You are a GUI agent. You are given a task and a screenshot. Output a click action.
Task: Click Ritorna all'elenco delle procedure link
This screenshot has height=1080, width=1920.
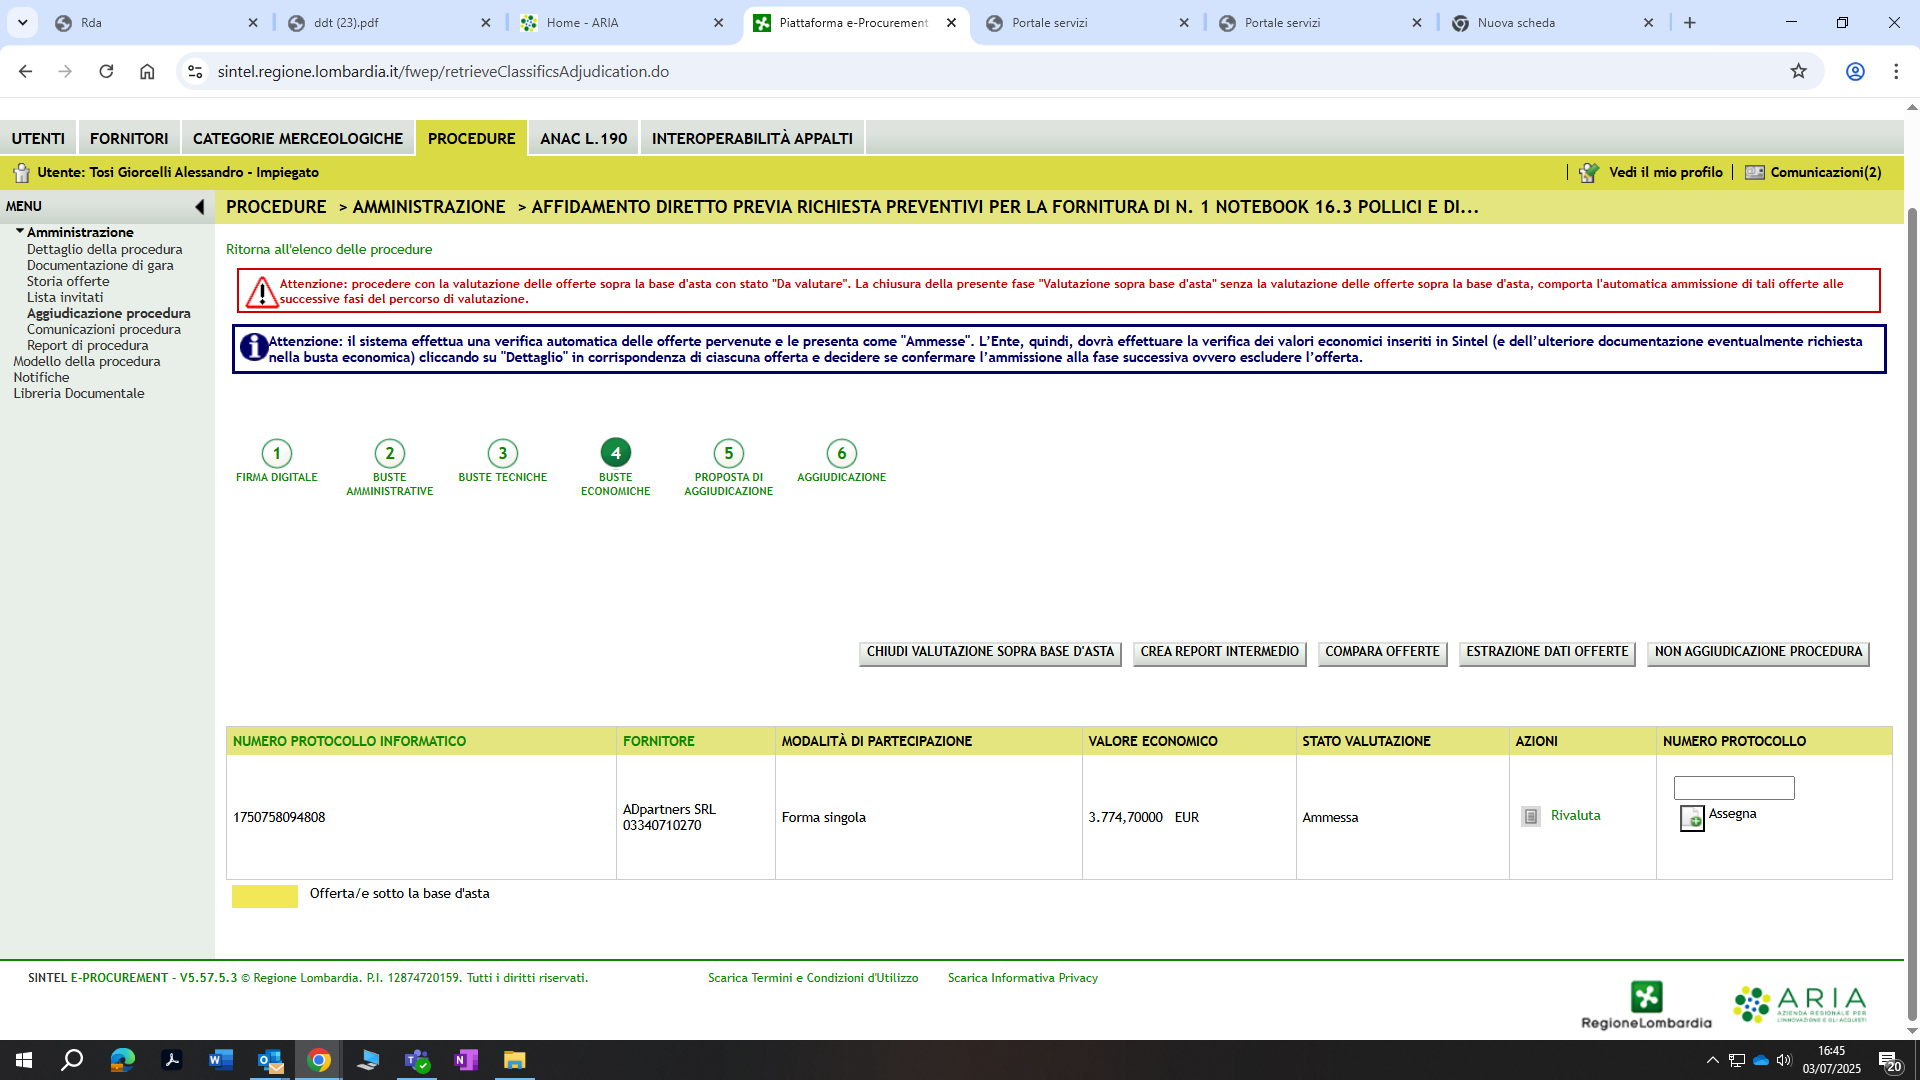(328, 249)
